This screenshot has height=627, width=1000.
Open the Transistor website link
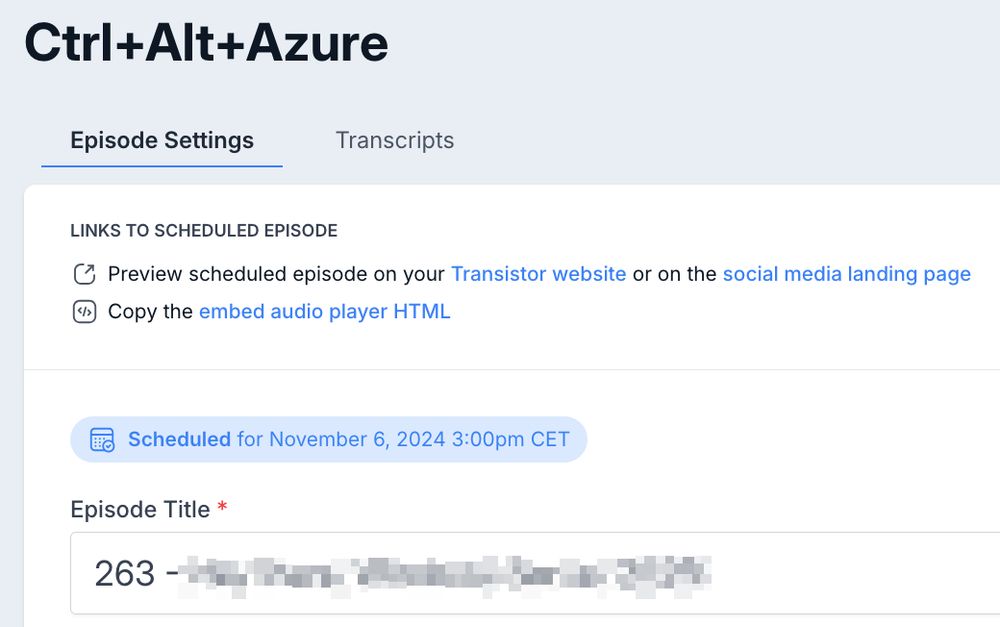click(x=538, y=274)
